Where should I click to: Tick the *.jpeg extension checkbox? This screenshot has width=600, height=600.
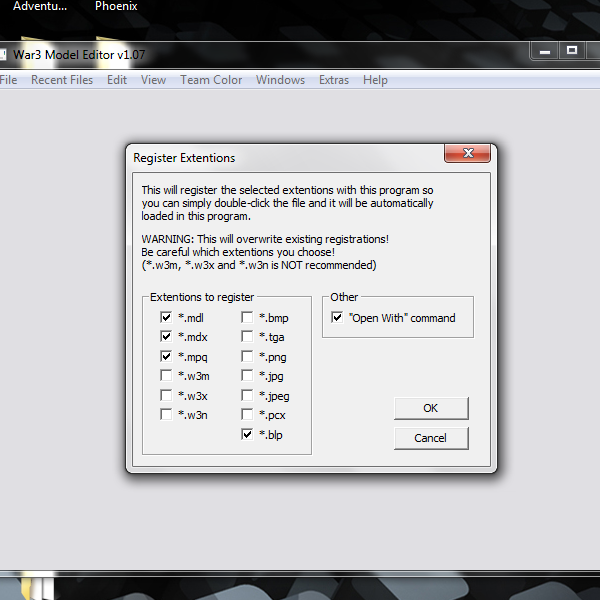pos(247,395)
